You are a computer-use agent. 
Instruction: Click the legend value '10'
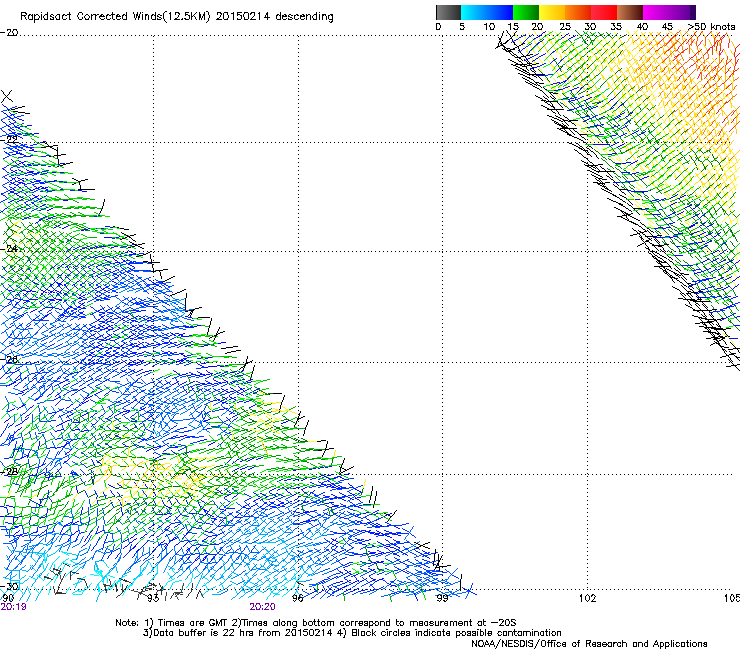point(489,27)
